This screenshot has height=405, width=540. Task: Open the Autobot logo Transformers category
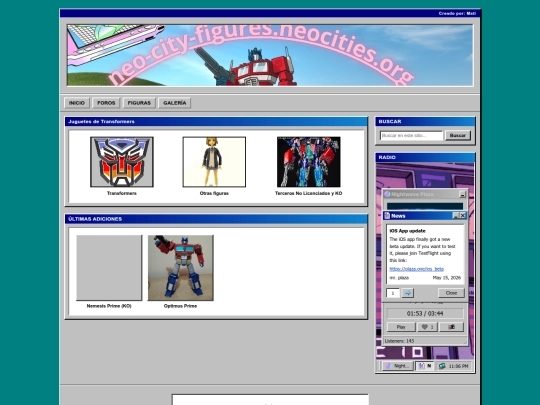[x=122, y=162]
